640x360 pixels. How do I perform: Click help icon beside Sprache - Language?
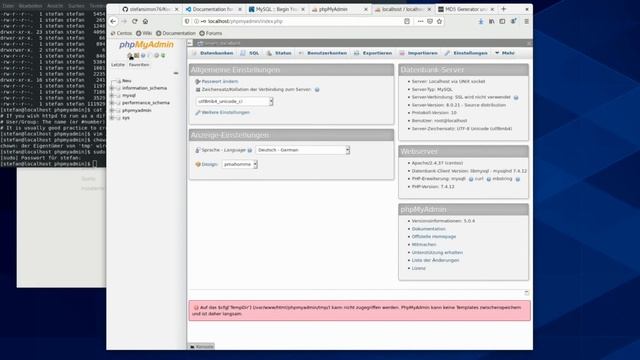pos(250,150)
